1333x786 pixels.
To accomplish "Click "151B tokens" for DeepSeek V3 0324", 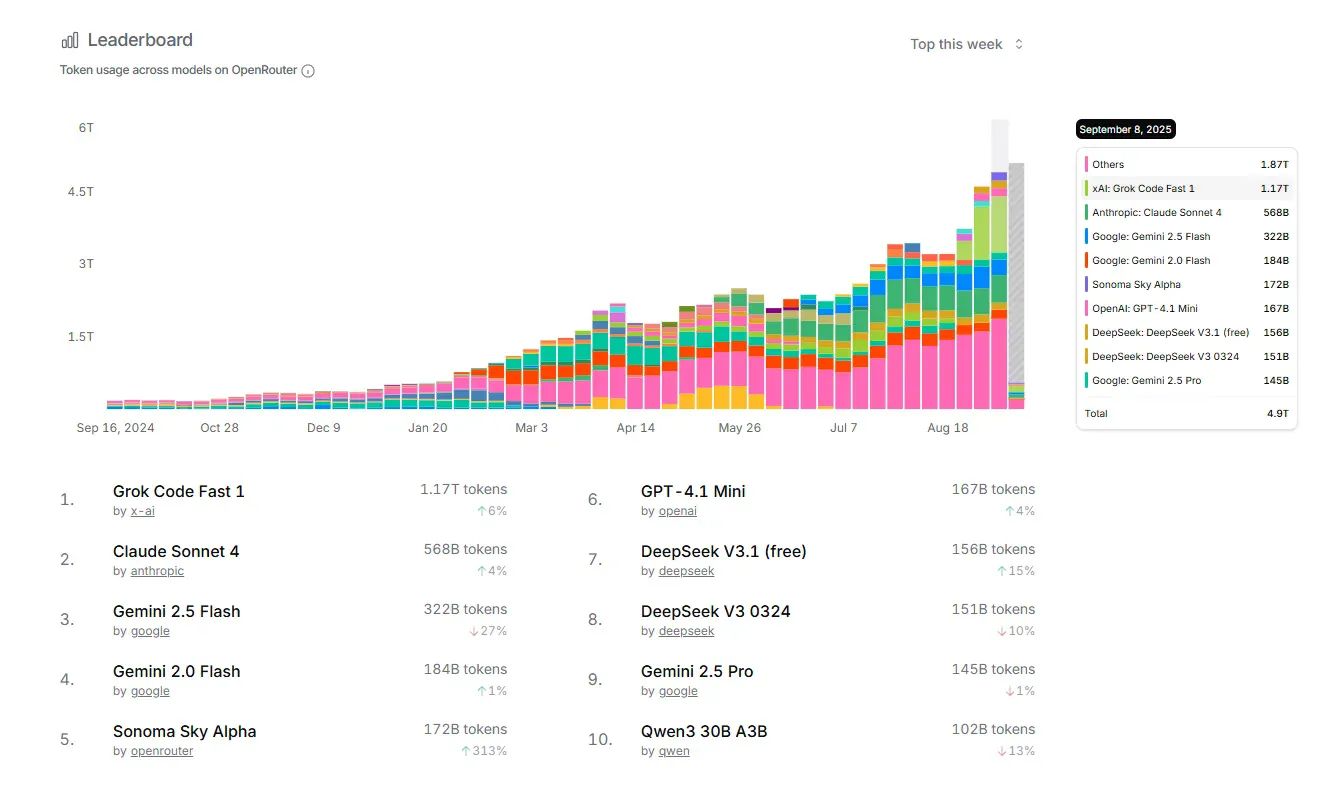I will tap(993, 609).
